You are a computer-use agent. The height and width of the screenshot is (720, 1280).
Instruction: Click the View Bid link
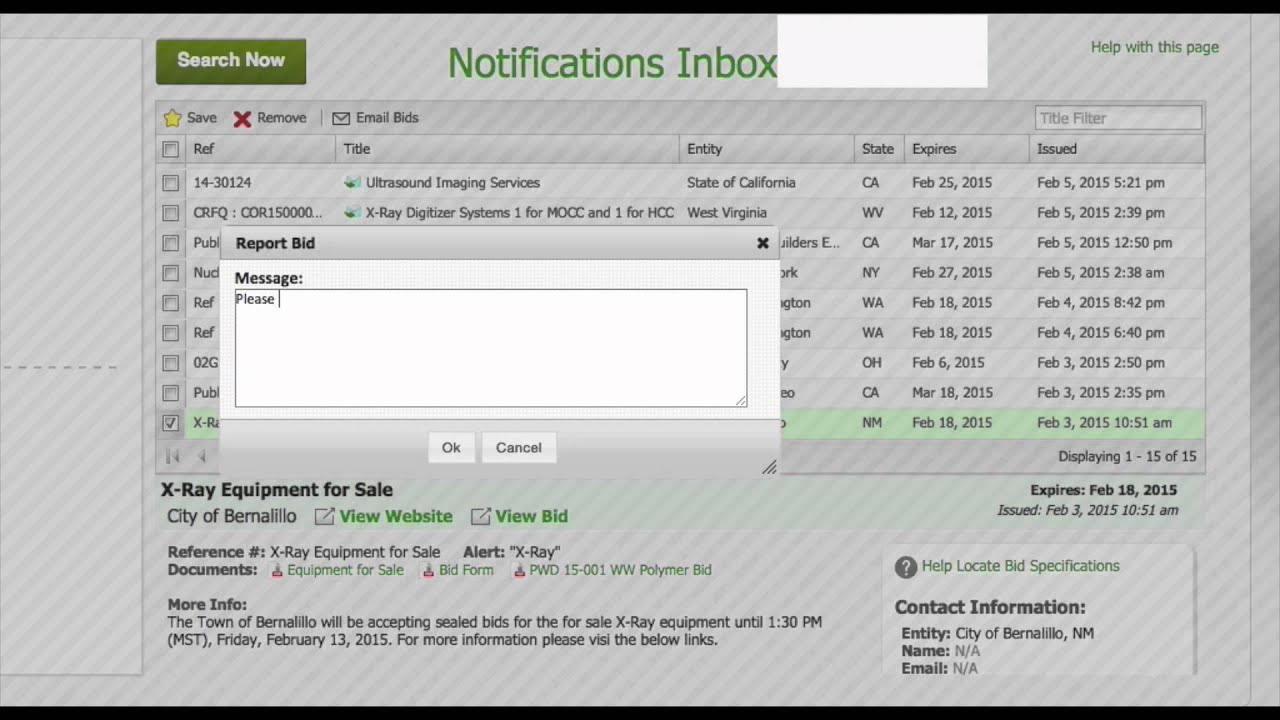(x=531, y=516)
